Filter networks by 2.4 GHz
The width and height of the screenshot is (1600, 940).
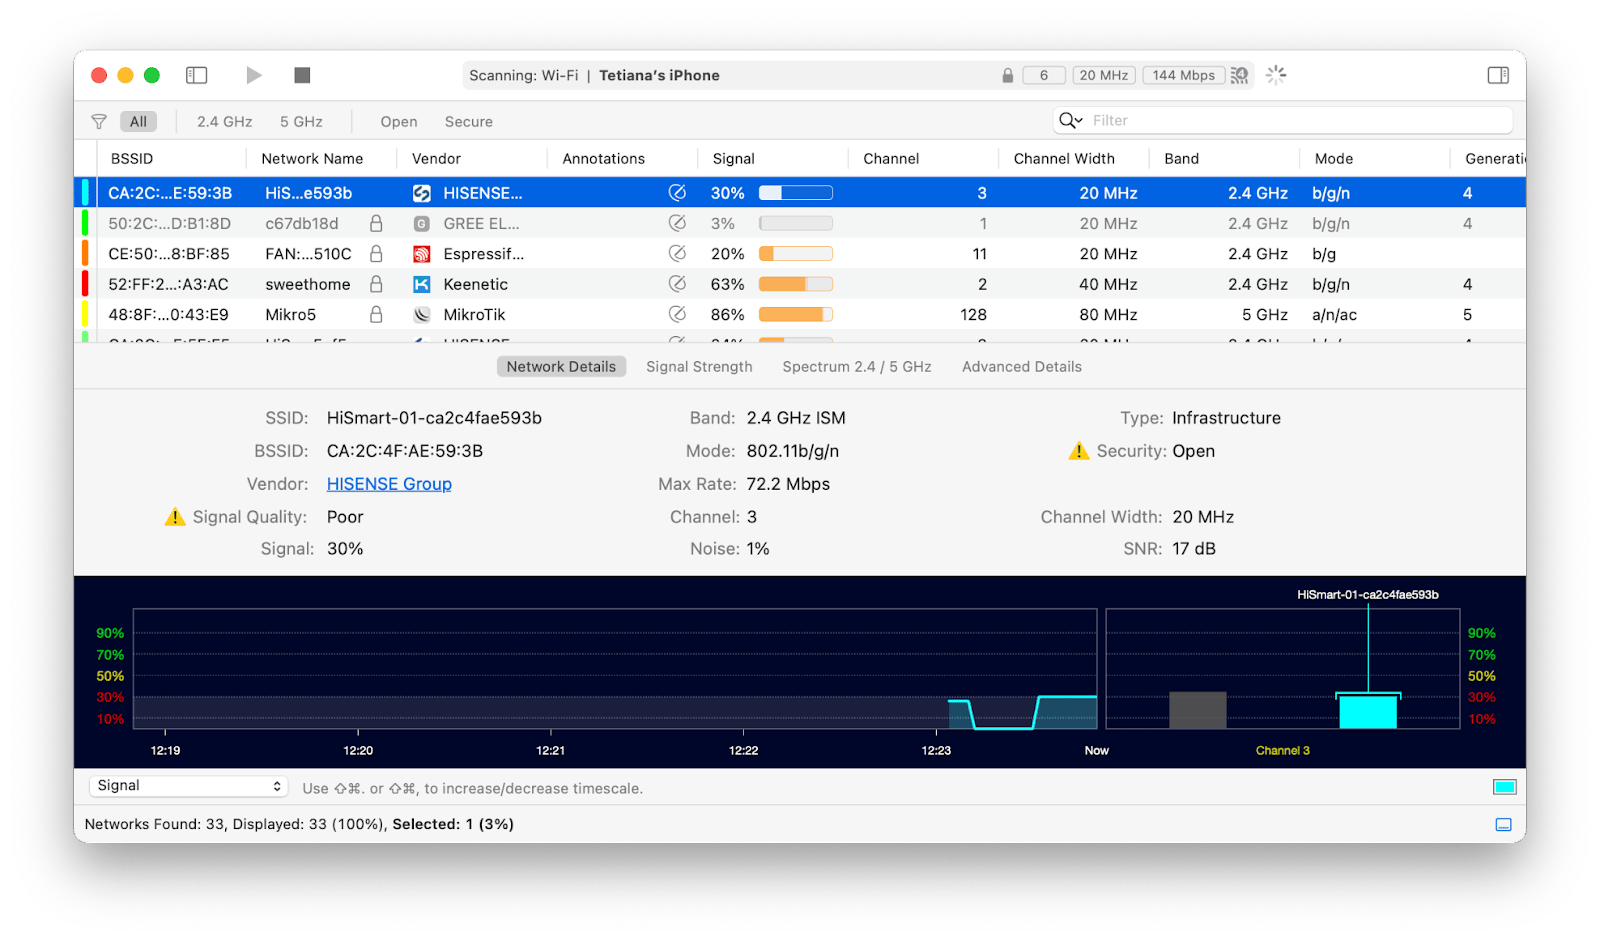(224, 122)
